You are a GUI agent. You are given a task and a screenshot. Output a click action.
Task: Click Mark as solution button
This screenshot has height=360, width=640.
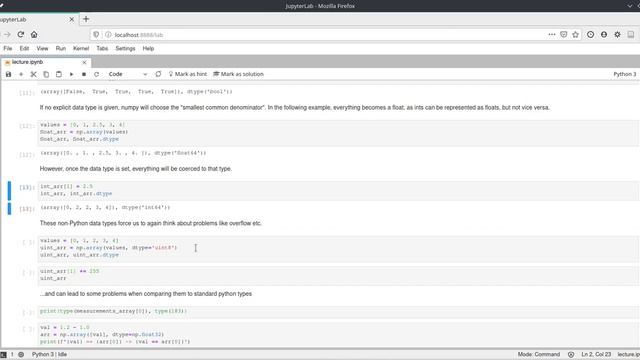(x=239, y=74)
